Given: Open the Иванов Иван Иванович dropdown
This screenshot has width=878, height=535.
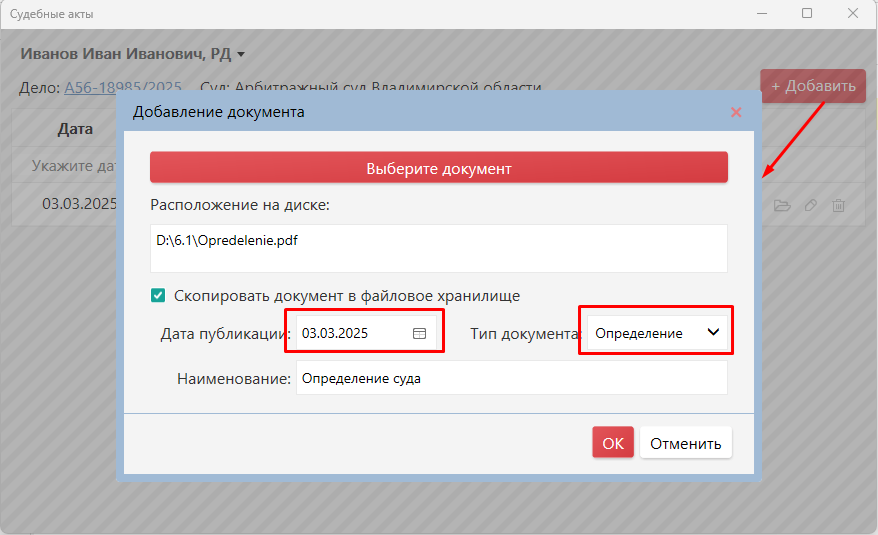Looking at the screenshot, I should point(133,54).
